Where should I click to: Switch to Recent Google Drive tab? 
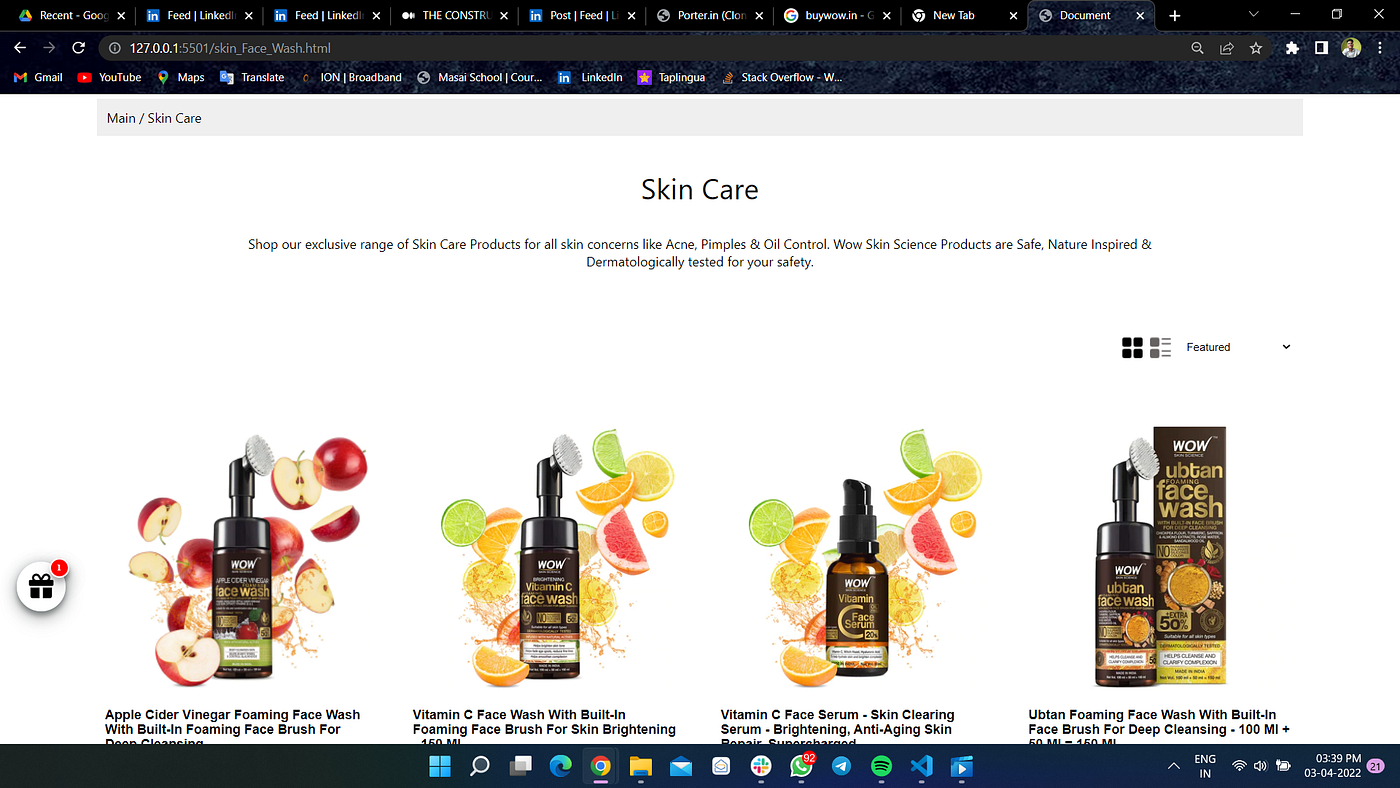click(70, 15)
